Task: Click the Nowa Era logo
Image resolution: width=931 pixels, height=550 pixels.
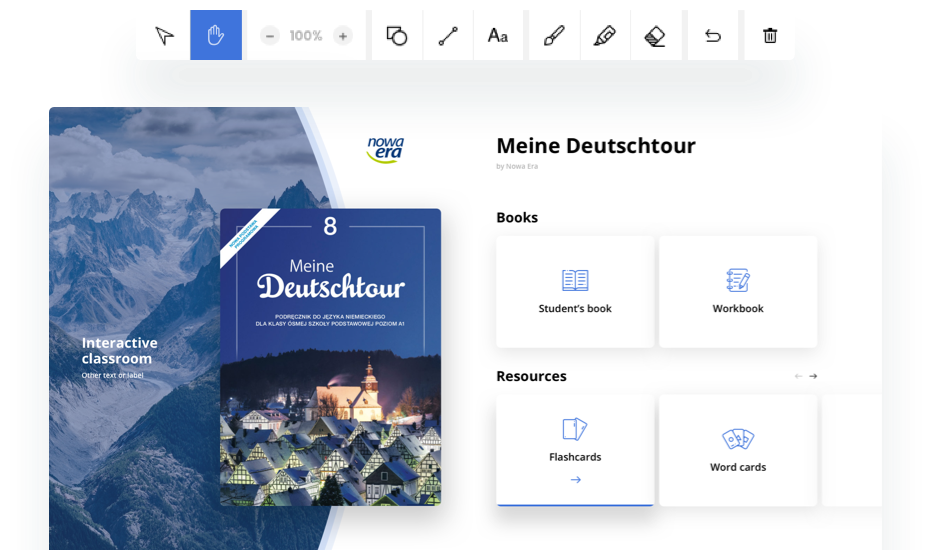Action: pyautogui.click(x=385, y=150)
